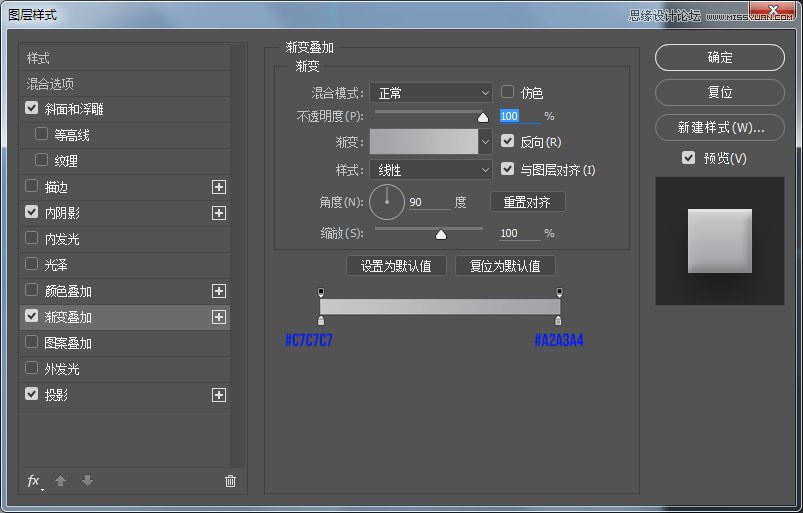Click the opacity value field showing 100
This screenshot has height=513, width=803.
(519, 116)
